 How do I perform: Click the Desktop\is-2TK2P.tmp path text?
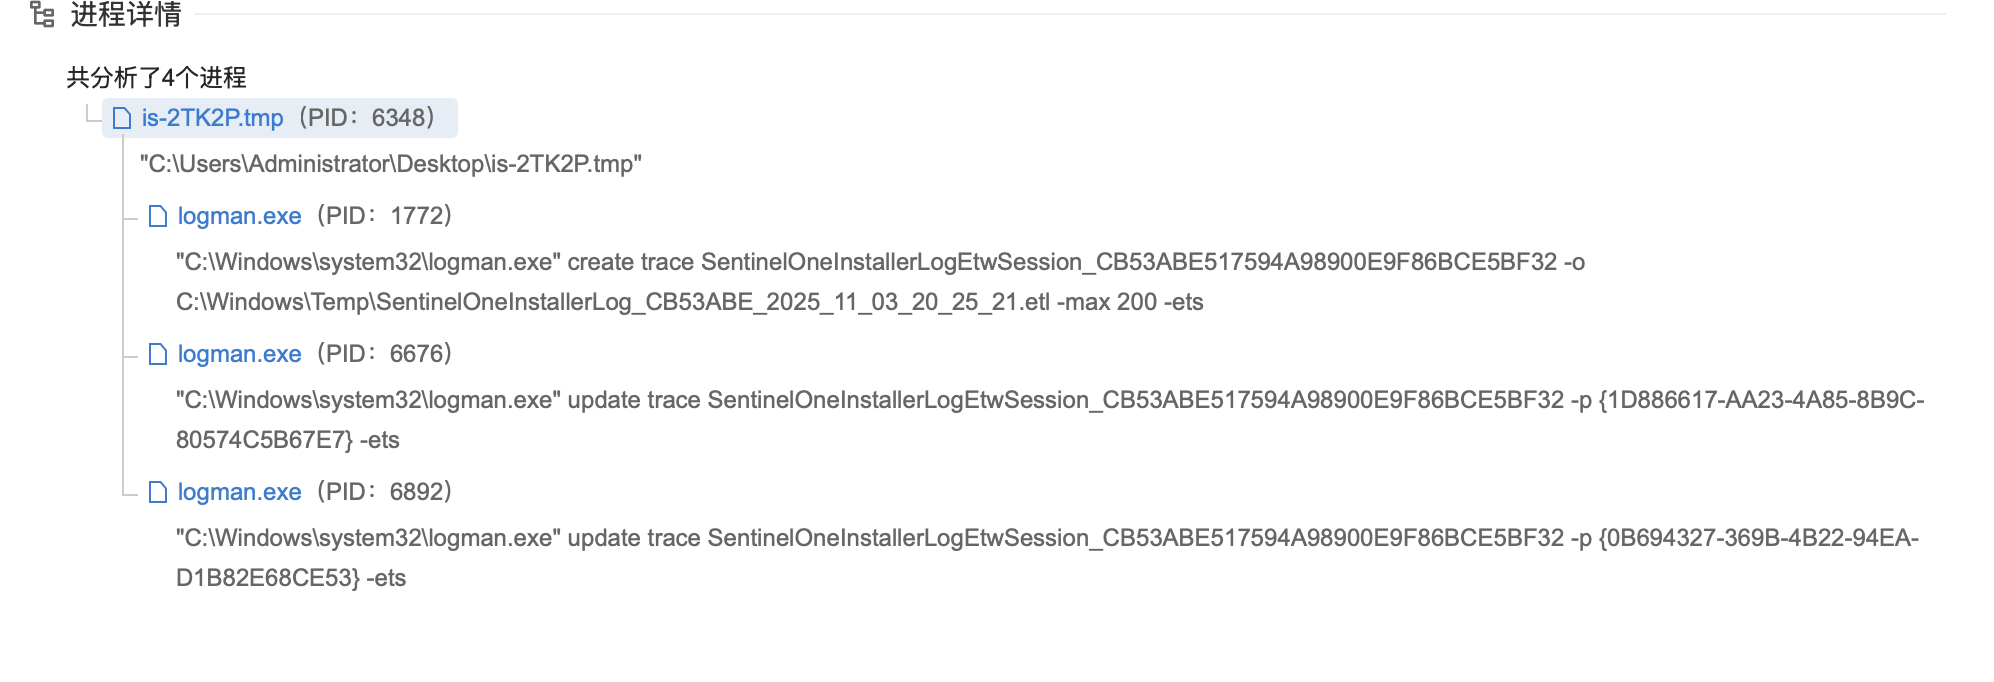click(x=390, y=164)
